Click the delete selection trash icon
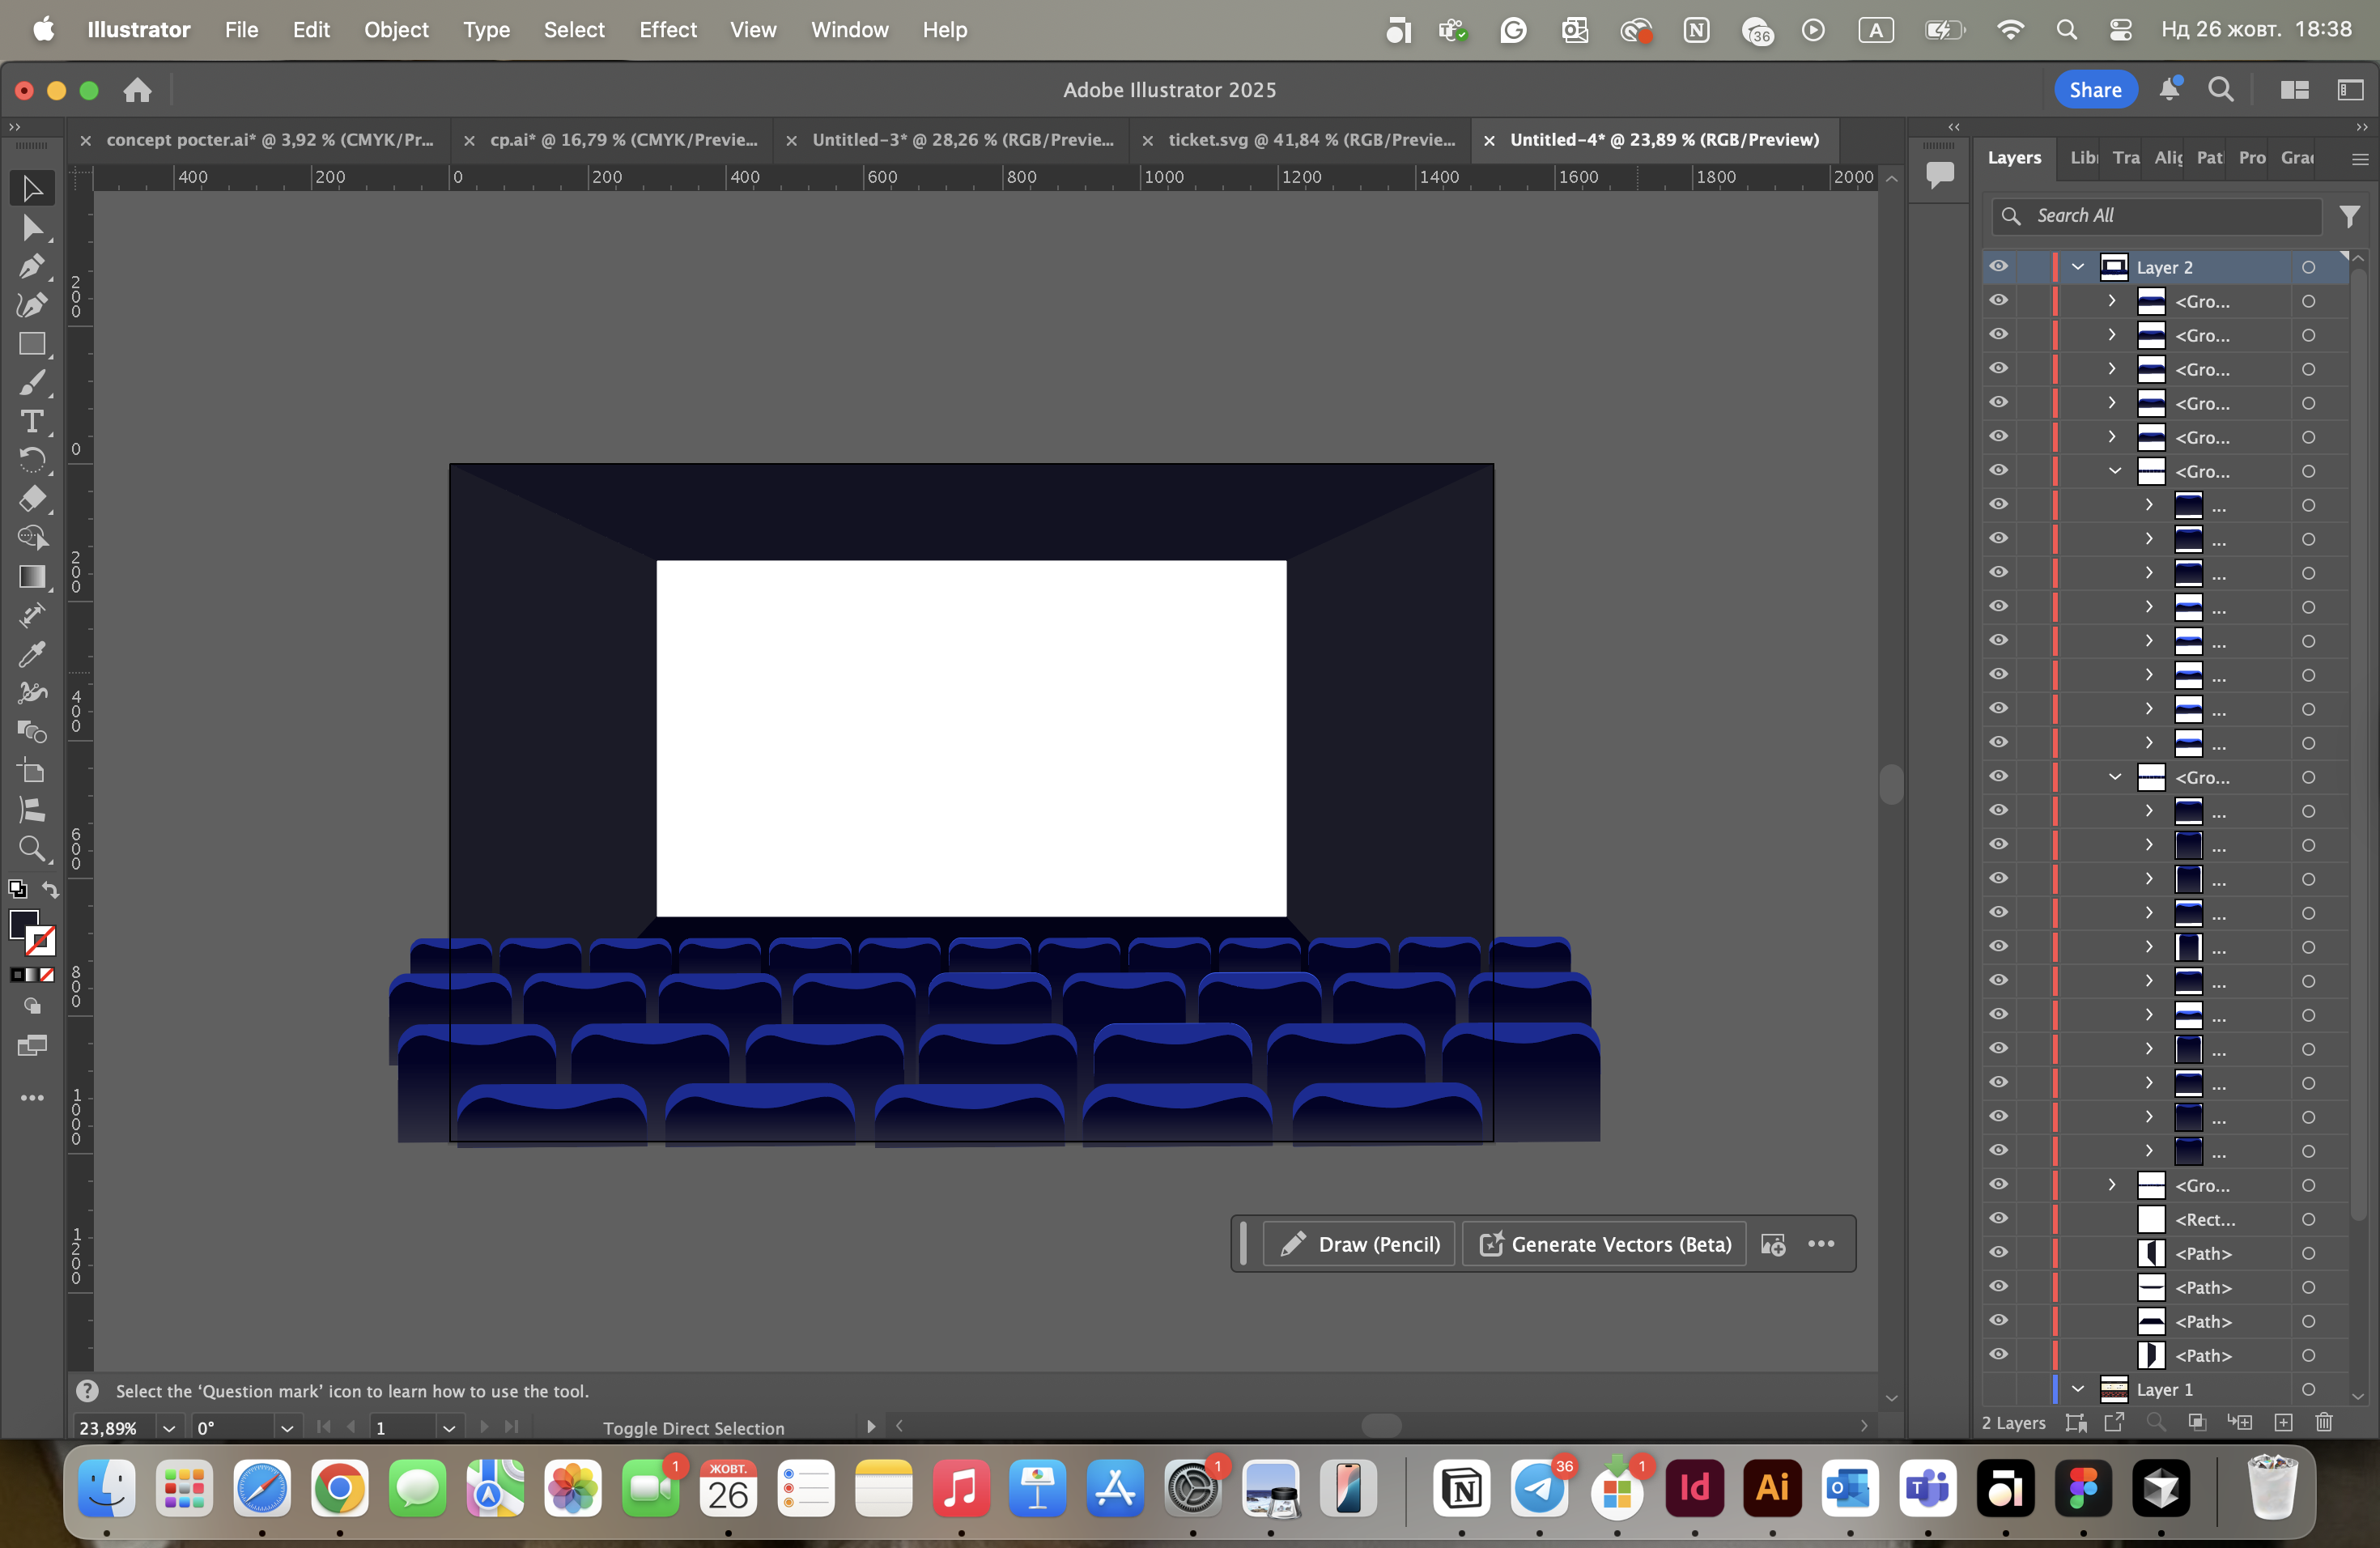This screenshot has width=2380, height=1548. click(x=2324, y=1422)
